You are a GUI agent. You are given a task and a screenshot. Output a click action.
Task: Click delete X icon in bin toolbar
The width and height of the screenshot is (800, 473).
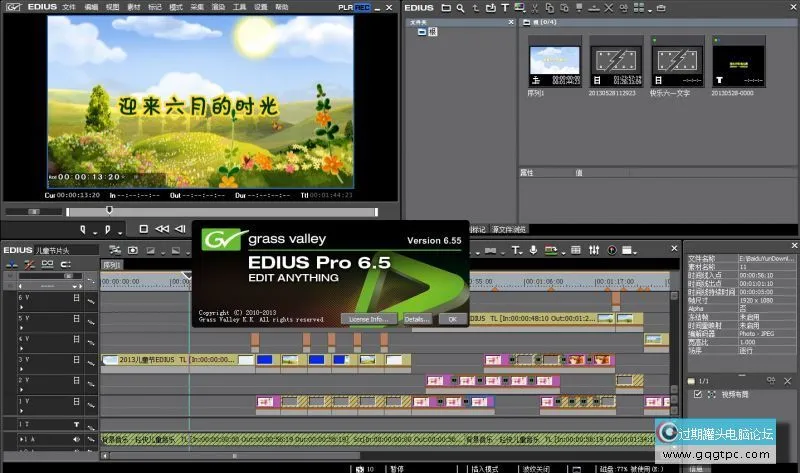click(x=609, y=8)
